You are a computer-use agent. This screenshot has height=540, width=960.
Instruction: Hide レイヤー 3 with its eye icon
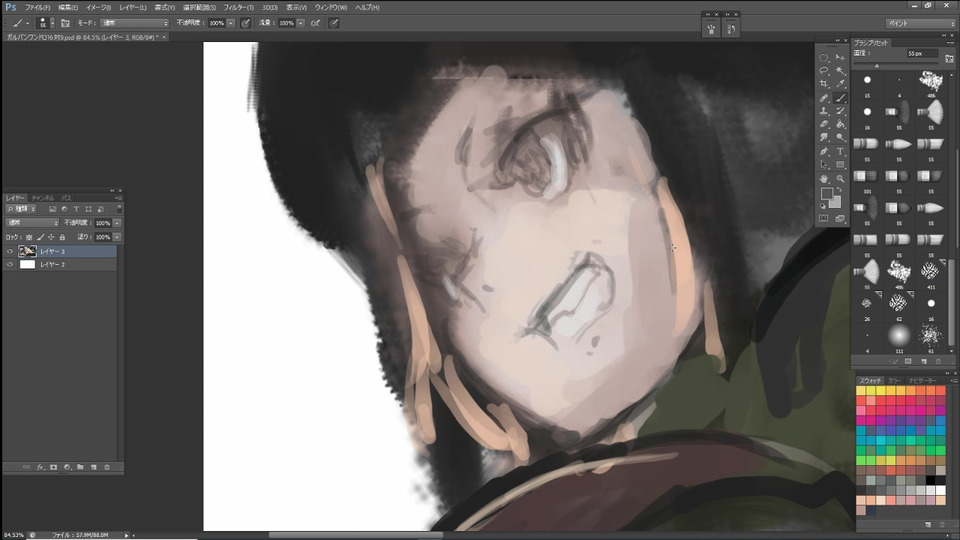click(10, 251)
